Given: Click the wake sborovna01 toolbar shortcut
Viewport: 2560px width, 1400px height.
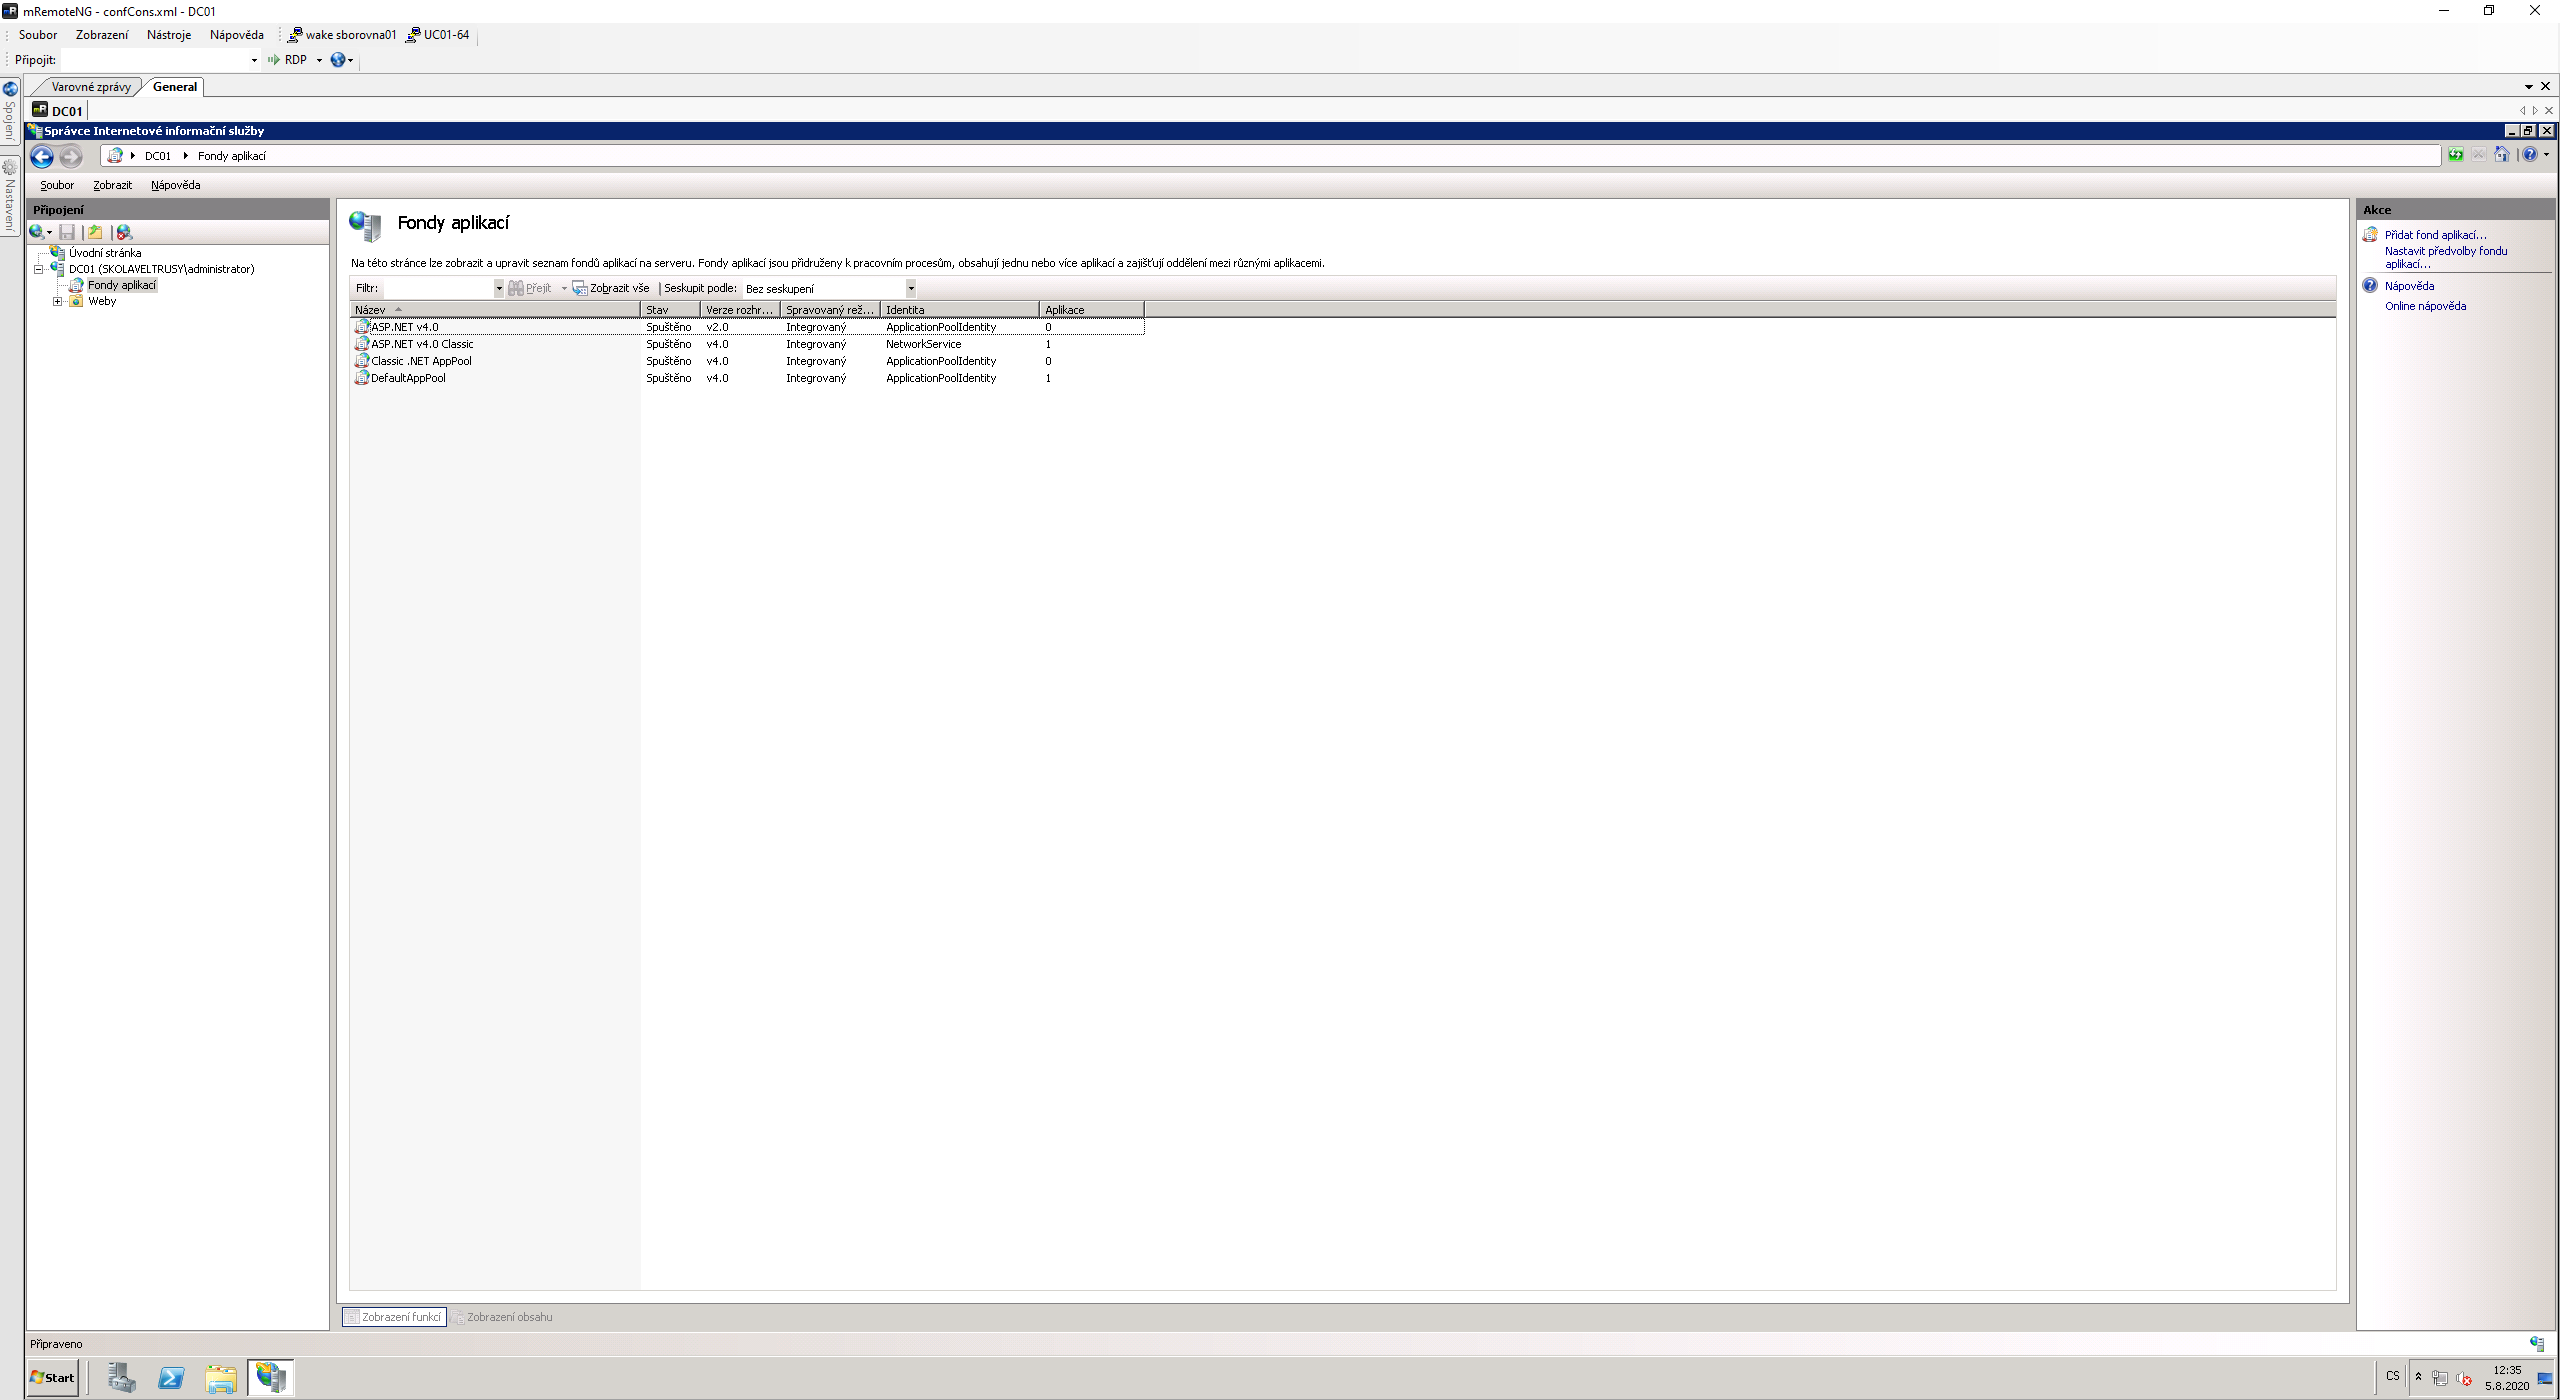Looking at the screenshot, I should (342, 35).
